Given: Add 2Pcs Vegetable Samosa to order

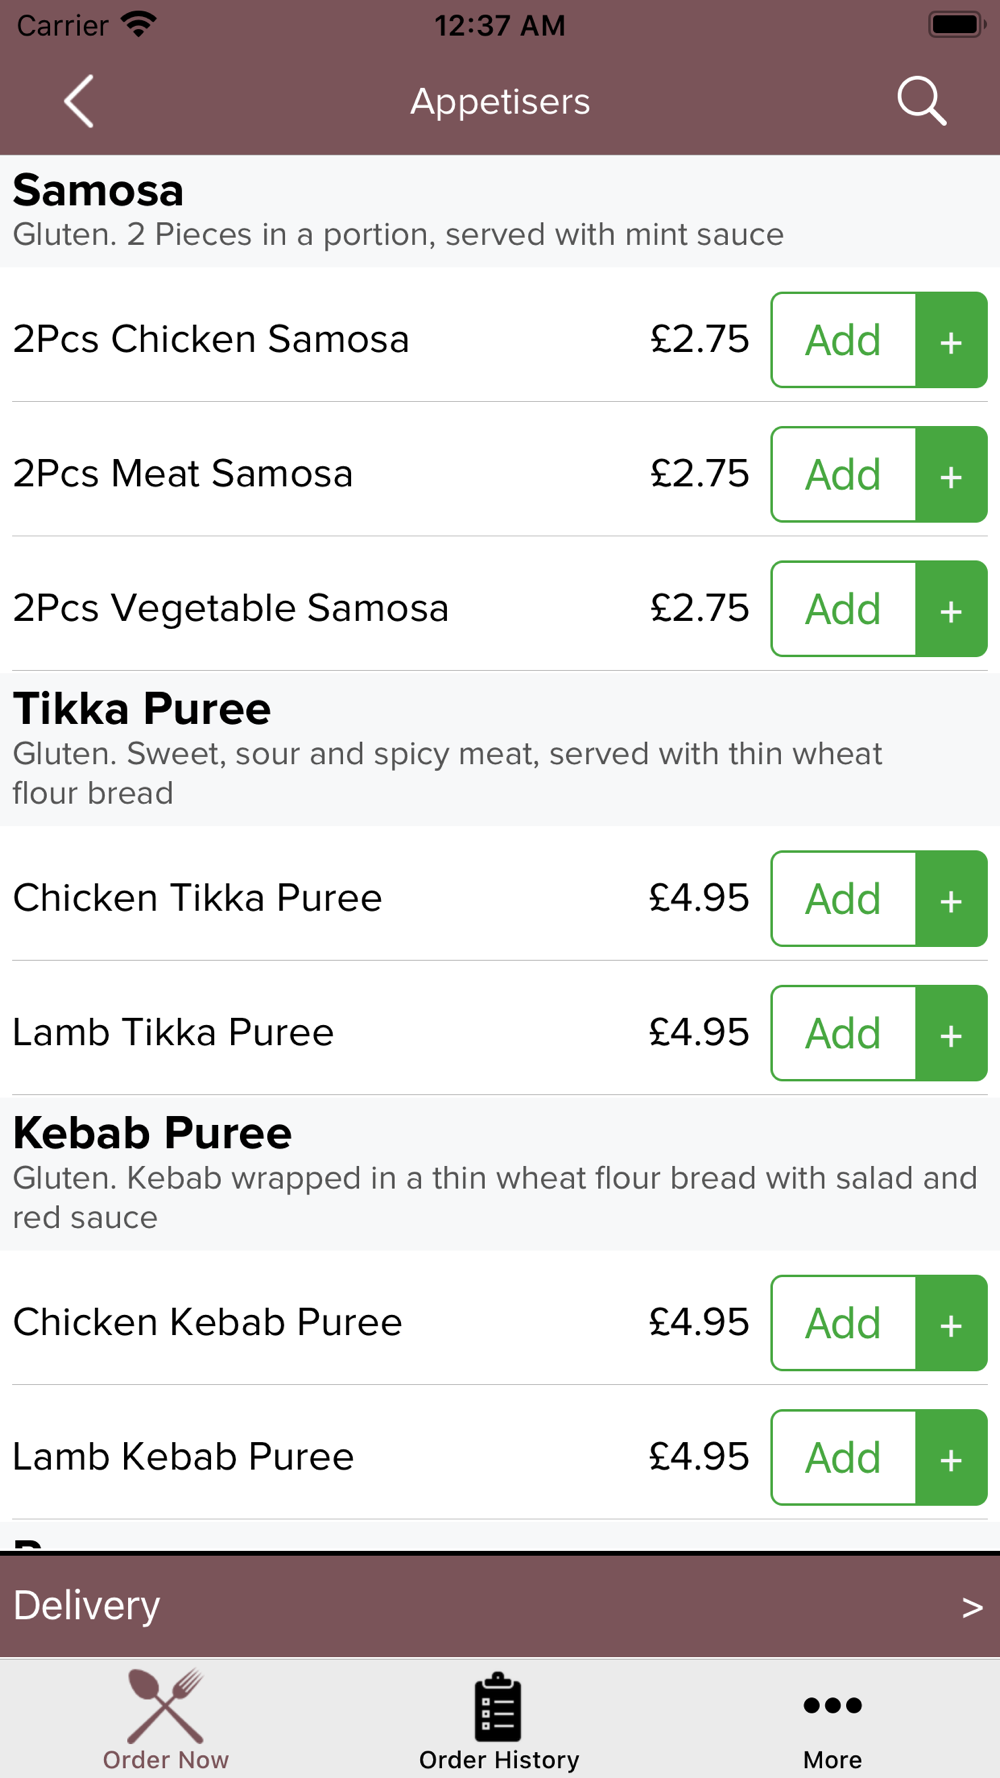Looking at the screenshot, I should 844,608.
